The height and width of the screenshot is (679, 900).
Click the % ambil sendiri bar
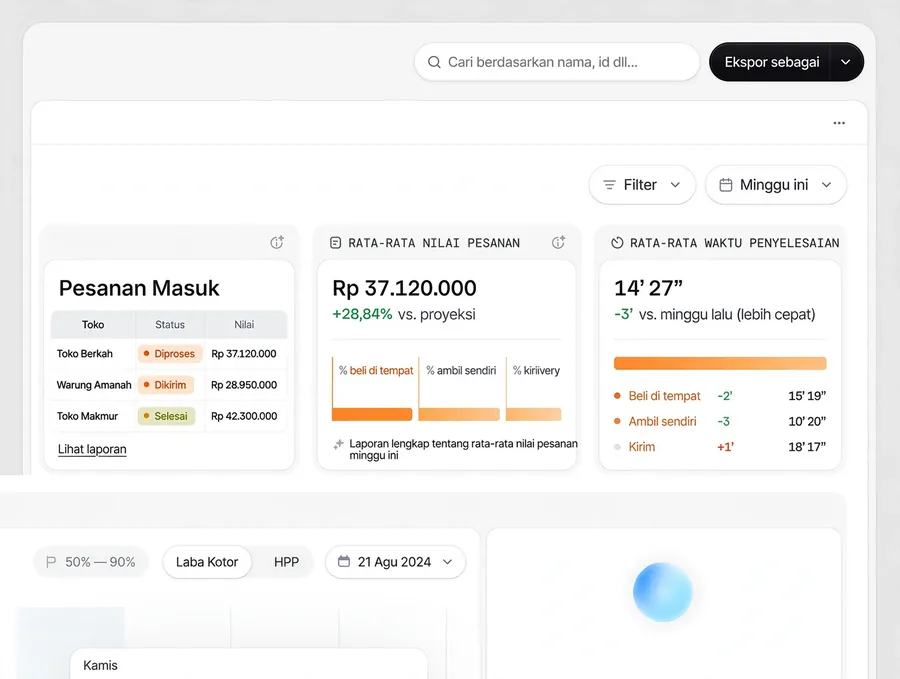(x=459, y=414)
